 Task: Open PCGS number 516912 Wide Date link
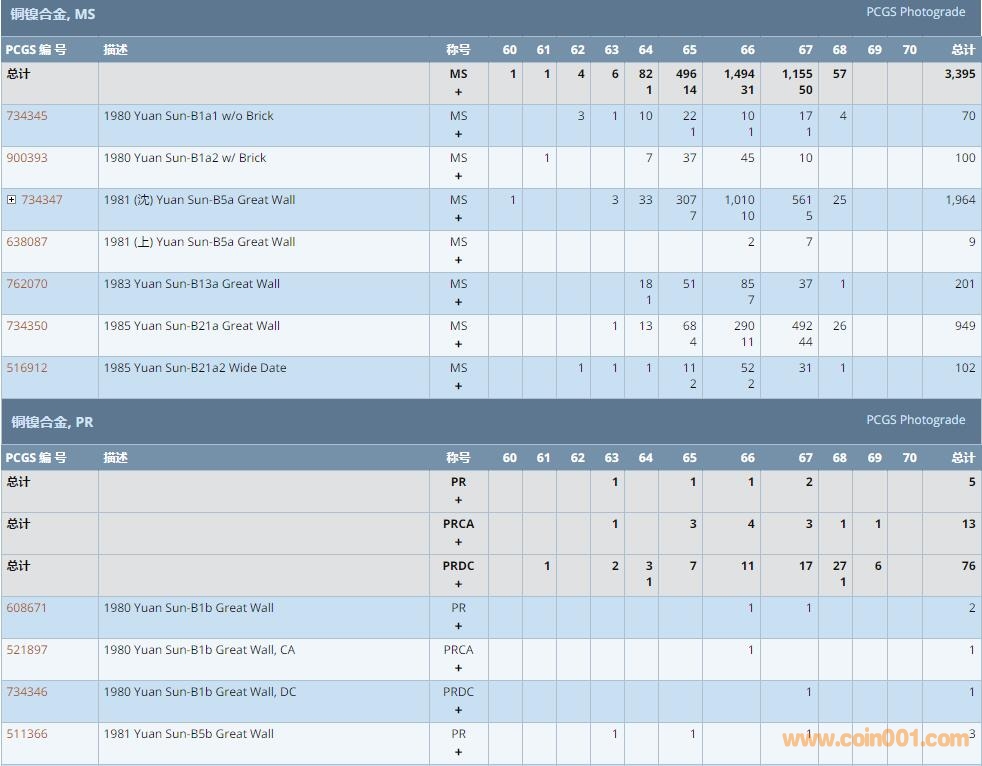click(27, 368)
